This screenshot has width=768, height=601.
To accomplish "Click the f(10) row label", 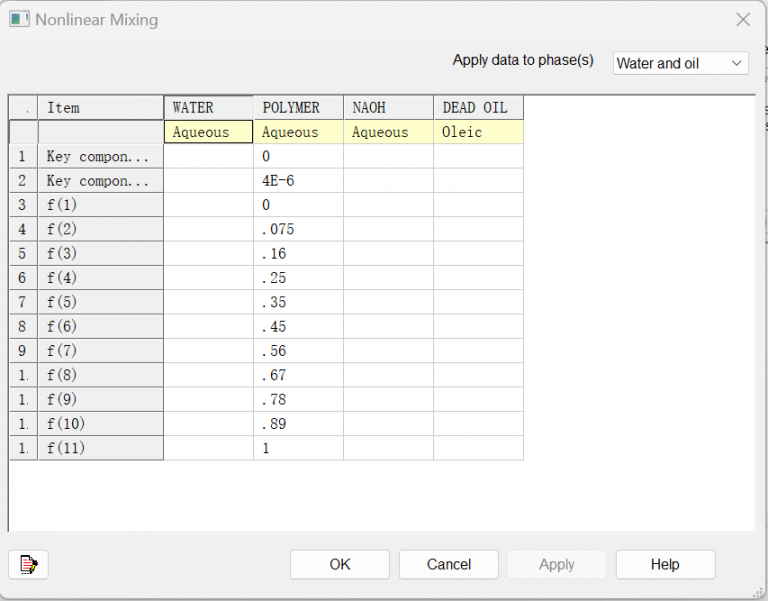I will 100,424.
